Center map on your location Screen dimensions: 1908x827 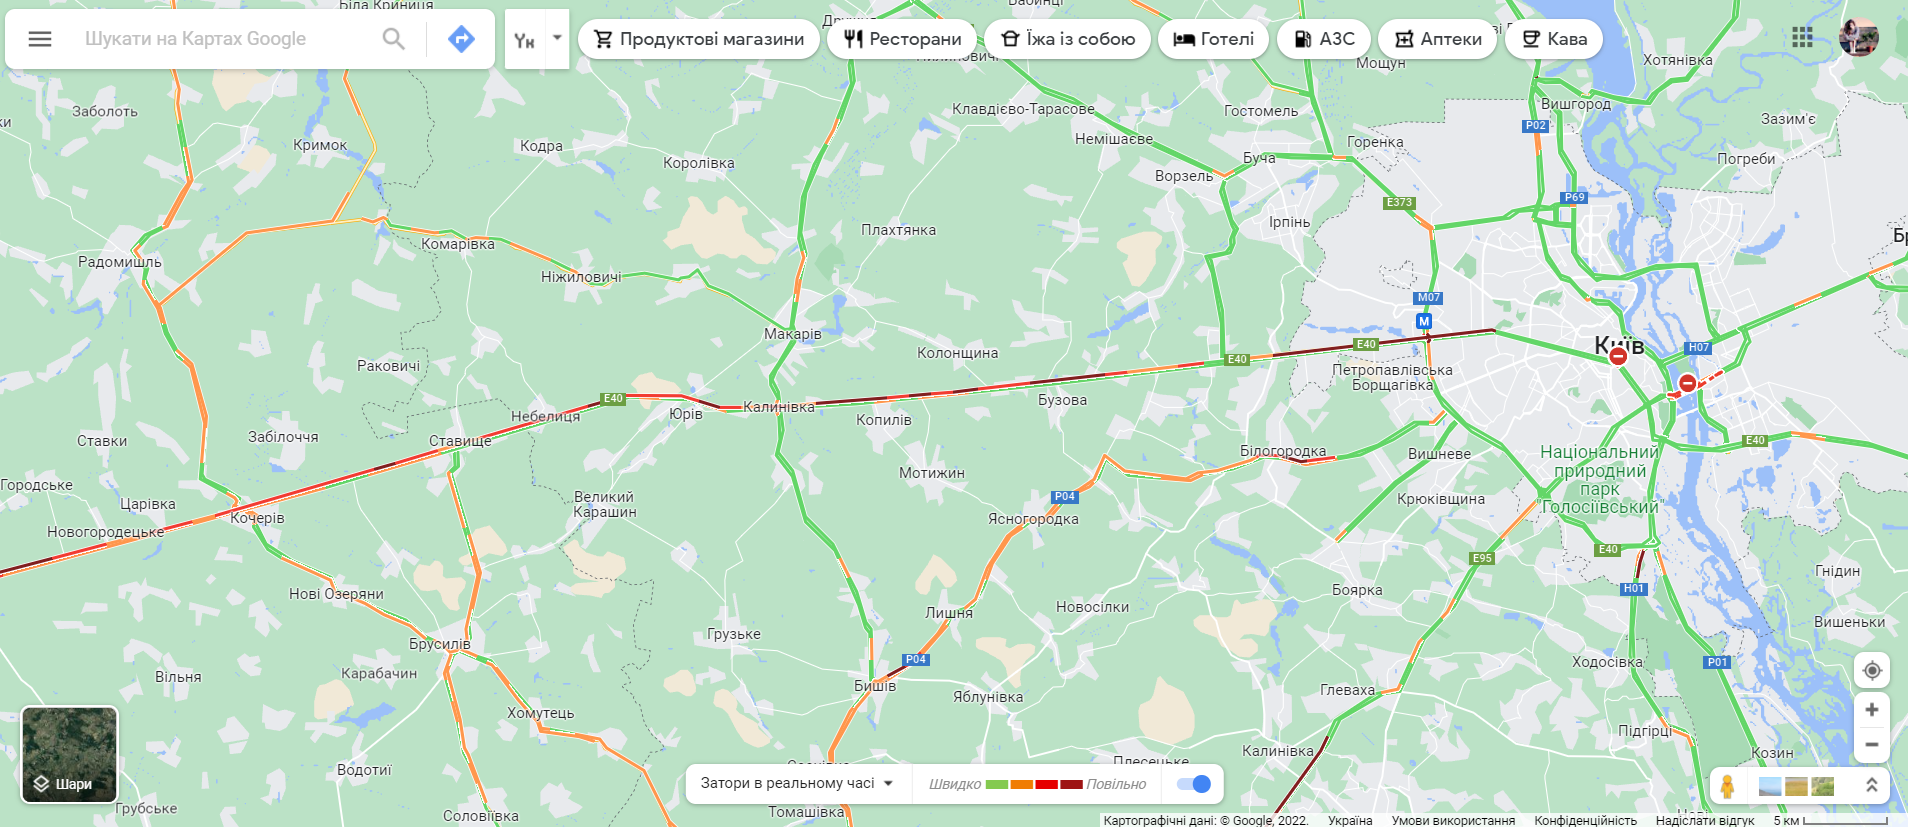(1872, 670)
